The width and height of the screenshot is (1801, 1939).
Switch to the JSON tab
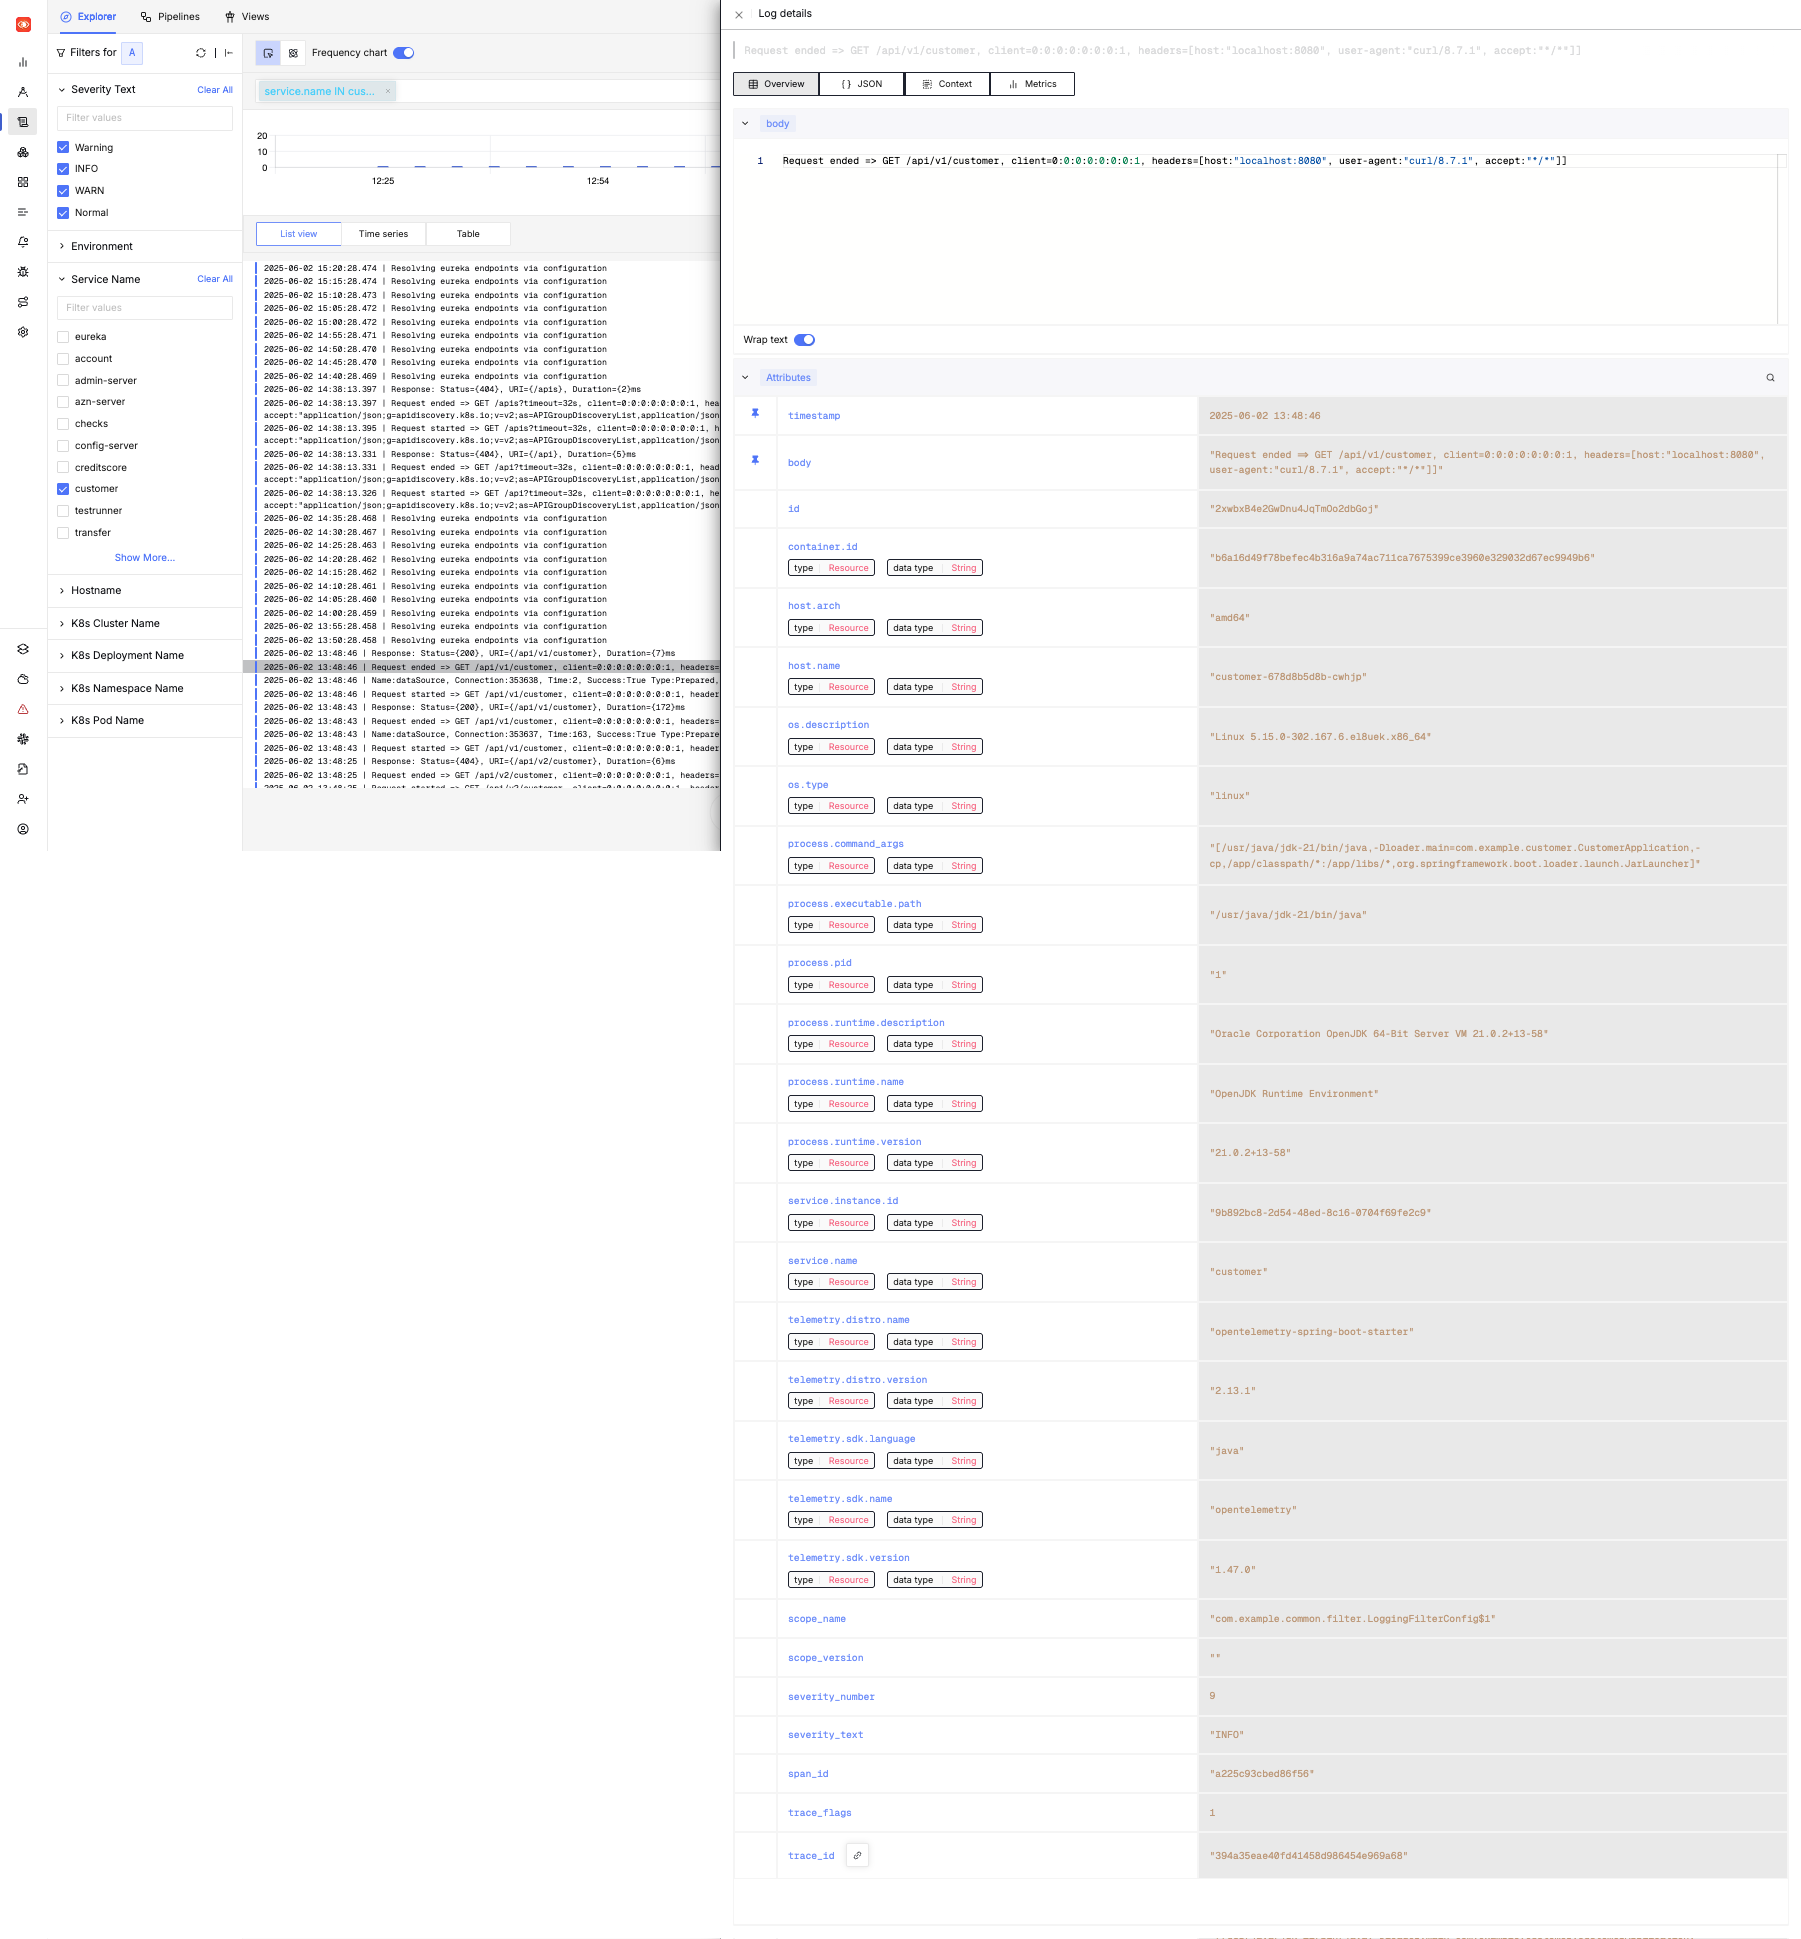pos(861,84)
